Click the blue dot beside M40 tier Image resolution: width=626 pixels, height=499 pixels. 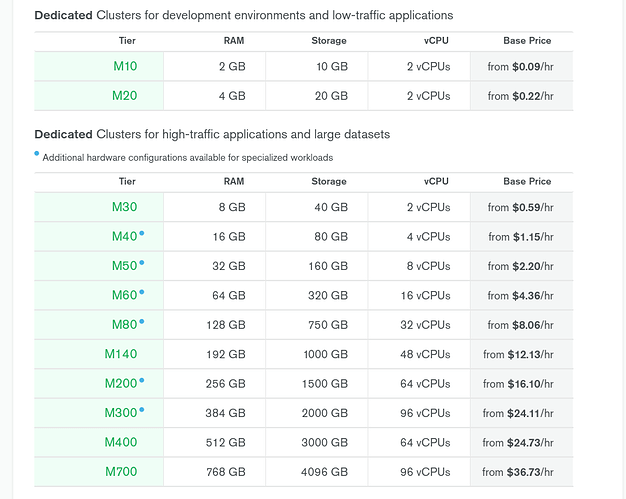click(142, 233)
